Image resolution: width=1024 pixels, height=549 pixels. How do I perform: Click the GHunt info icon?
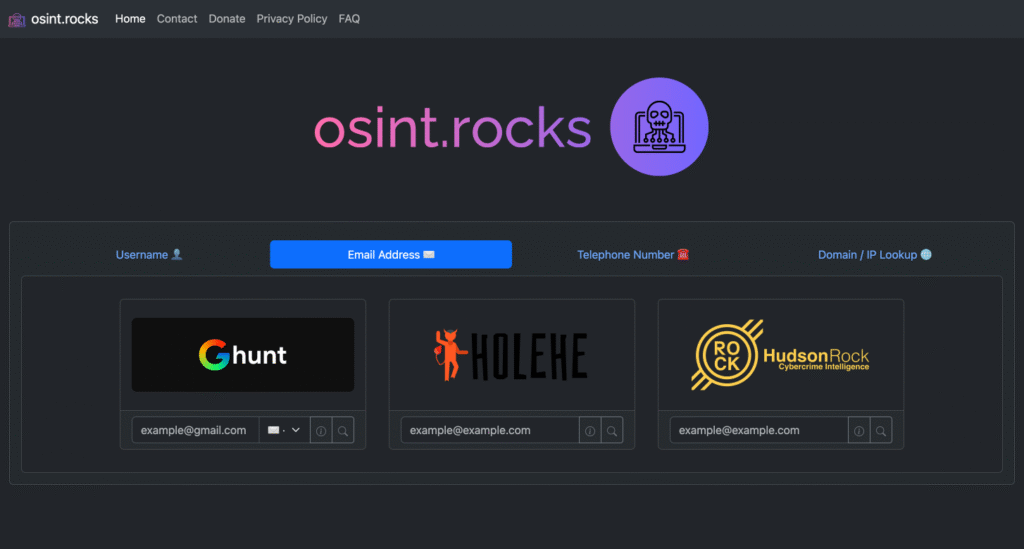[321, 431]
